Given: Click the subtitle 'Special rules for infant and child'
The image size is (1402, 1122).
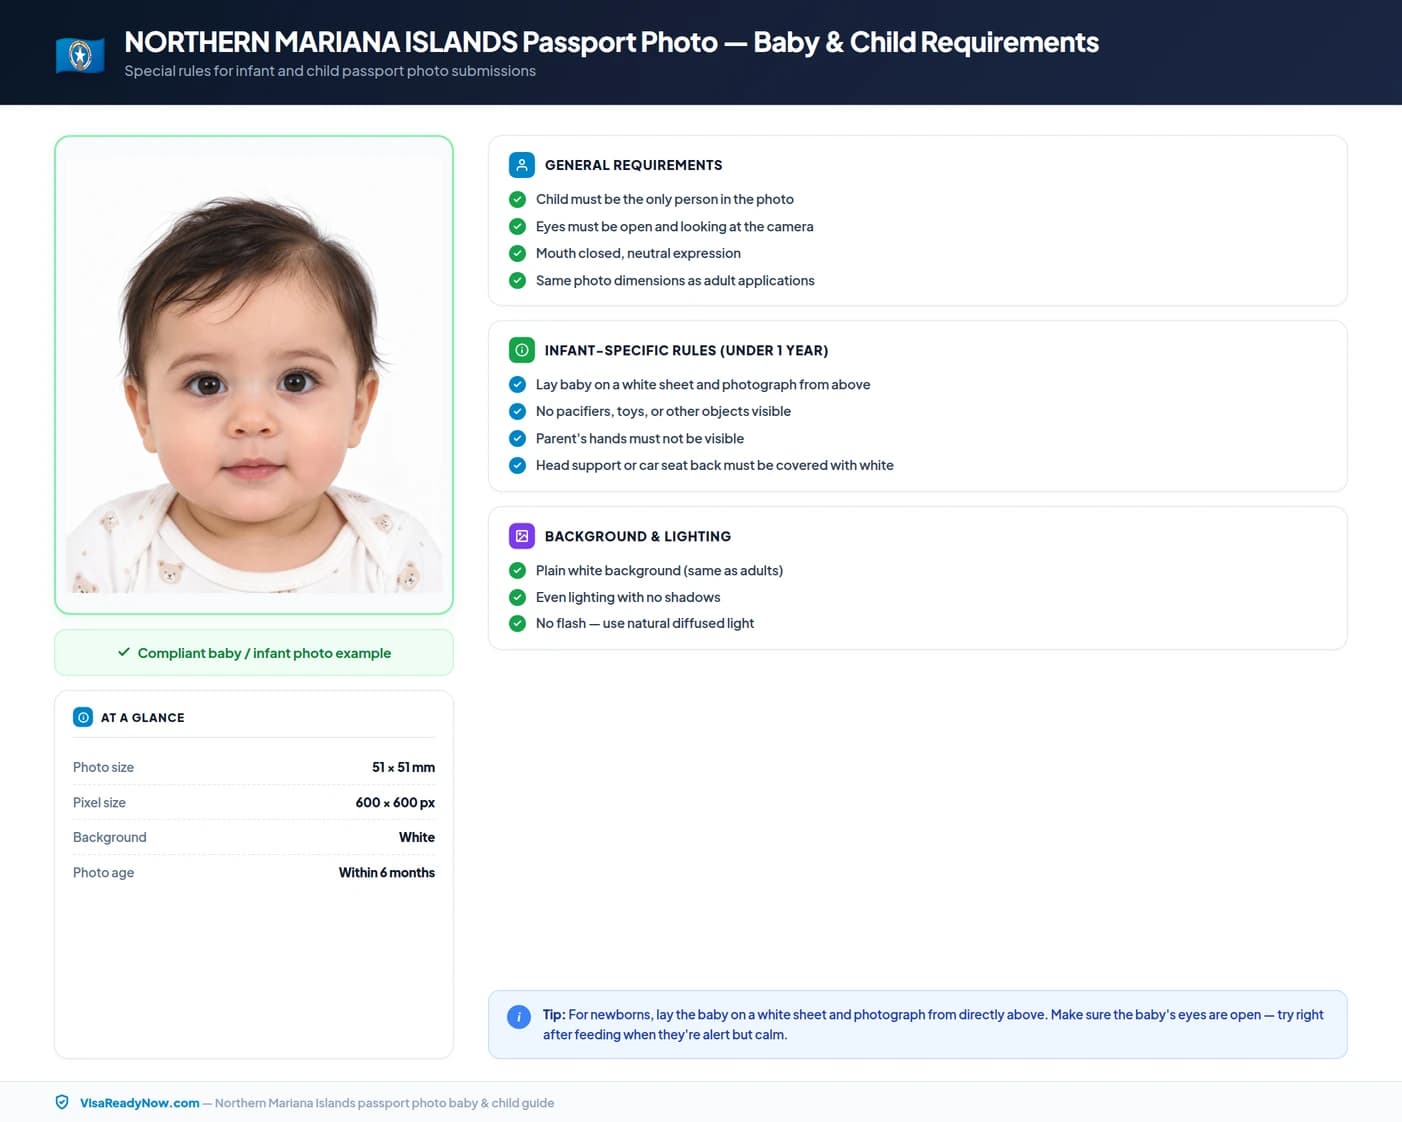Looking at the screenshot, I should coord(330,71).
